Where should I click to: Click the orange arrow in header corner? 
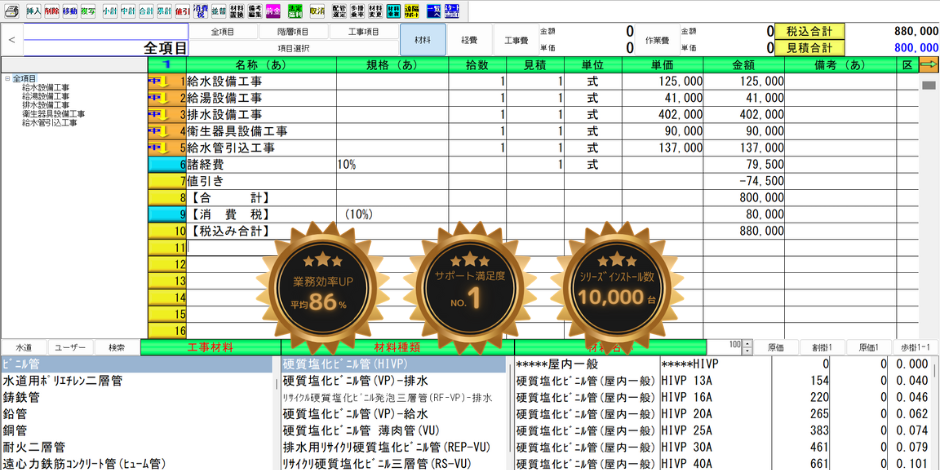click(928, 65)
